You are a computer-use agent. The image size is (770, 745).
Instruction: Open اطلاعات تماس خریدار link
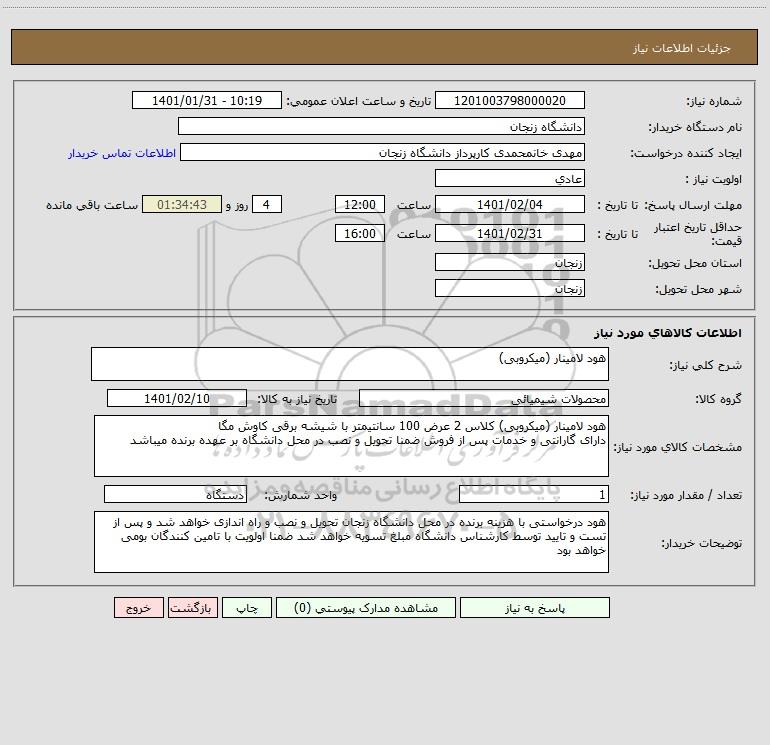[122, 153]
